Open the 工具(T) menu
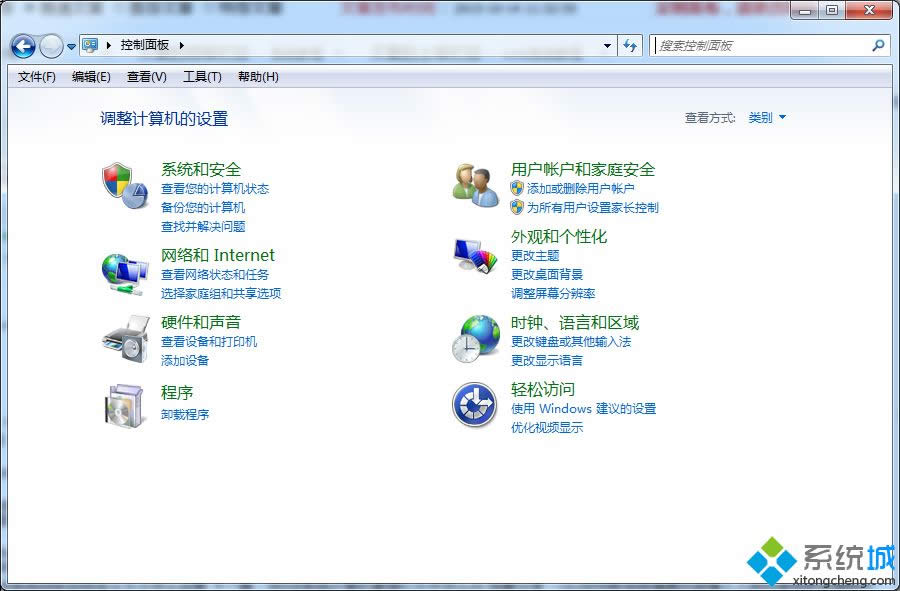This screenshot has width=900, height=591. pos(202,77)
